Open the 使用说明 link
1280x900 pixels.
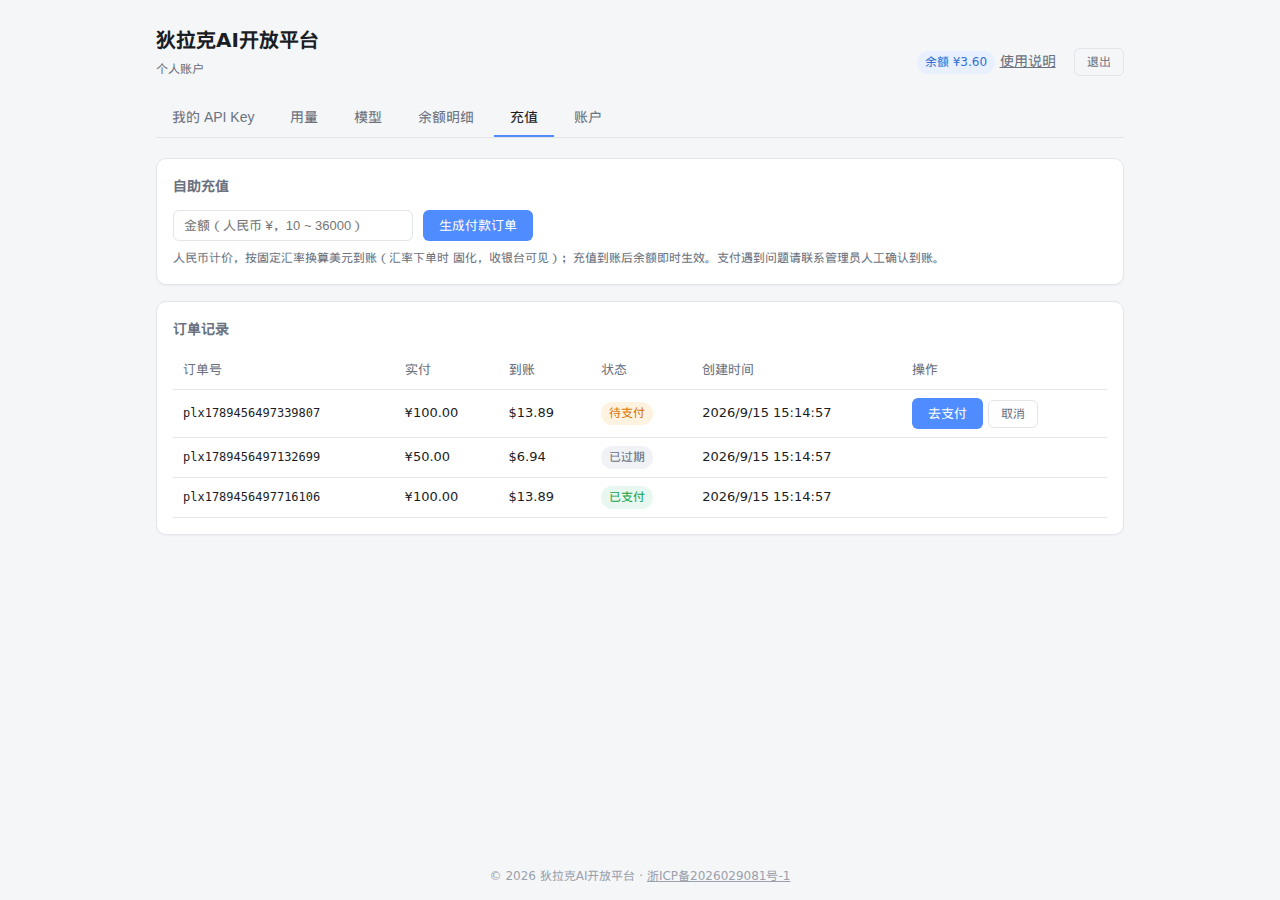pos(1028,62)
